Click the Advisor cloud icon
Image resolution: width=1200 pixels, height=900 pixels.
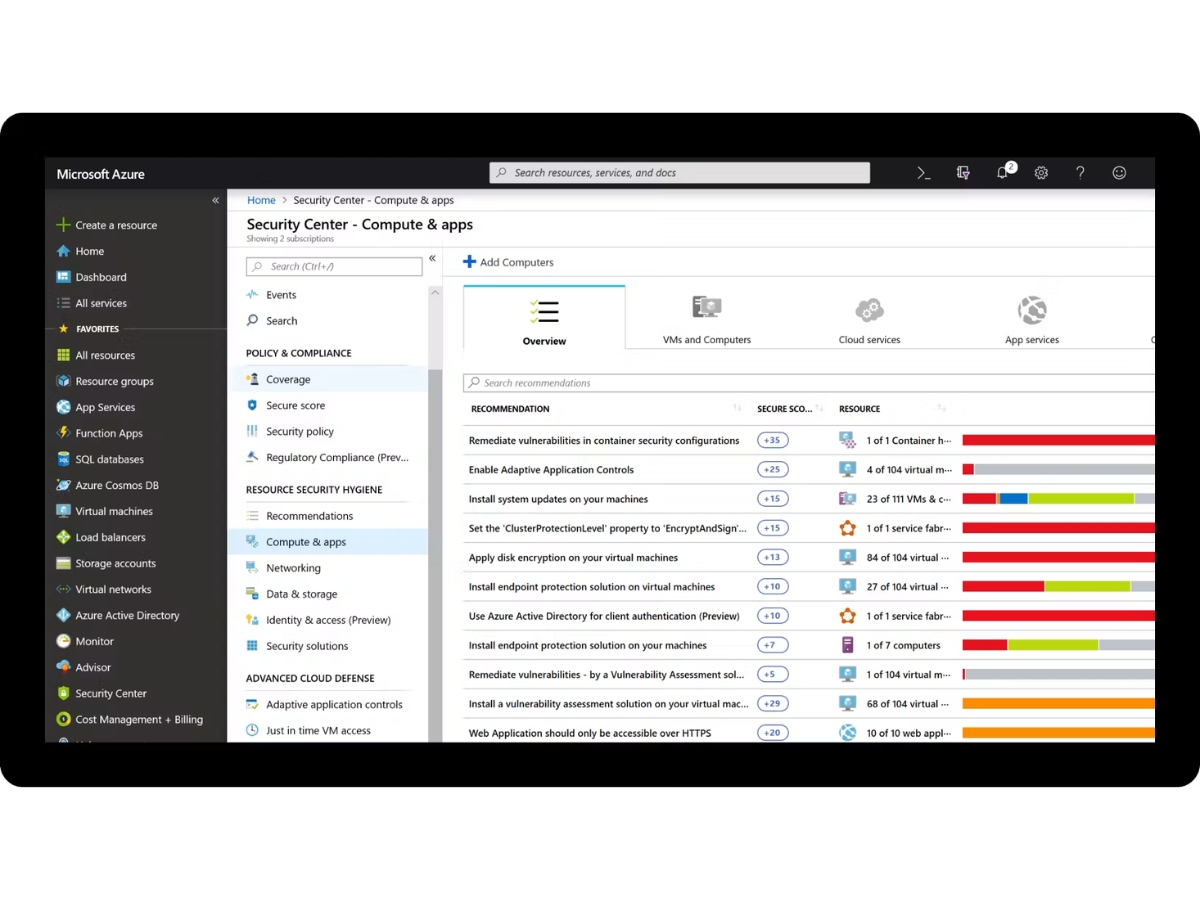coord(64,667)
